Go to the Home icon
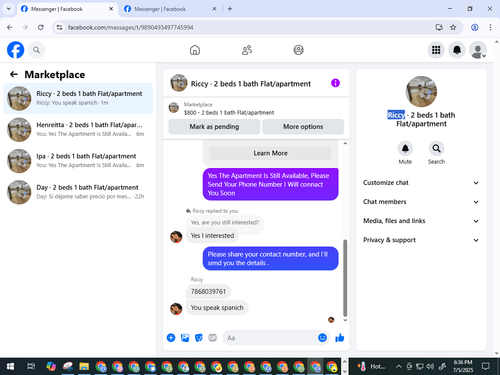 tap(195, 50)
